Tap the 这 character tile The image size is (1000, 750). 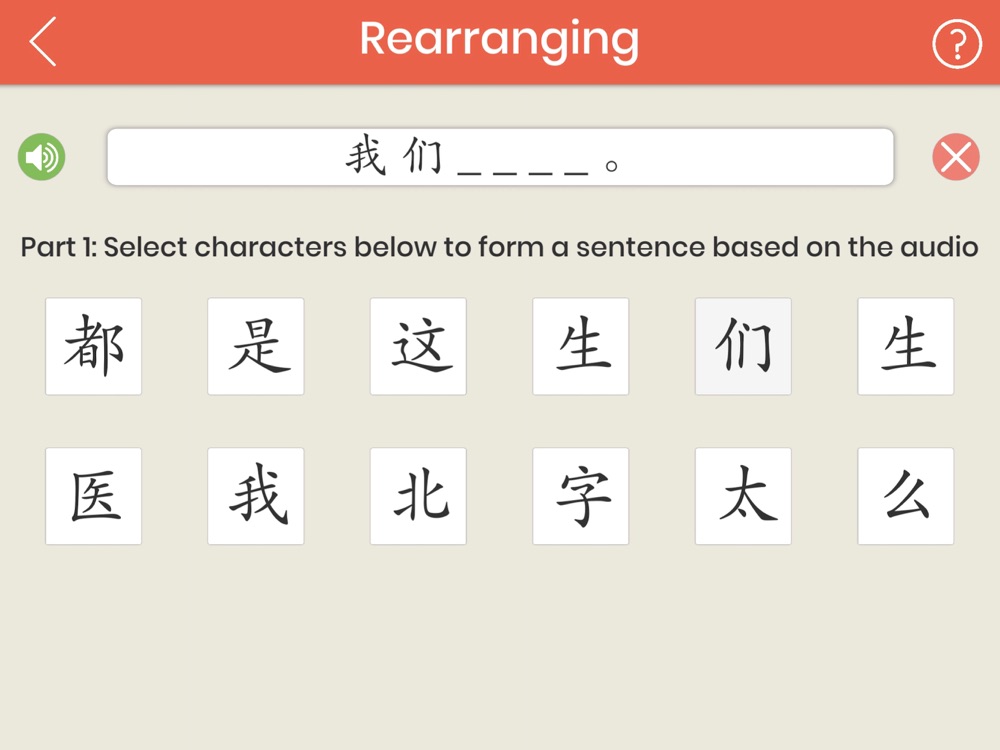(x=418, y=346)
